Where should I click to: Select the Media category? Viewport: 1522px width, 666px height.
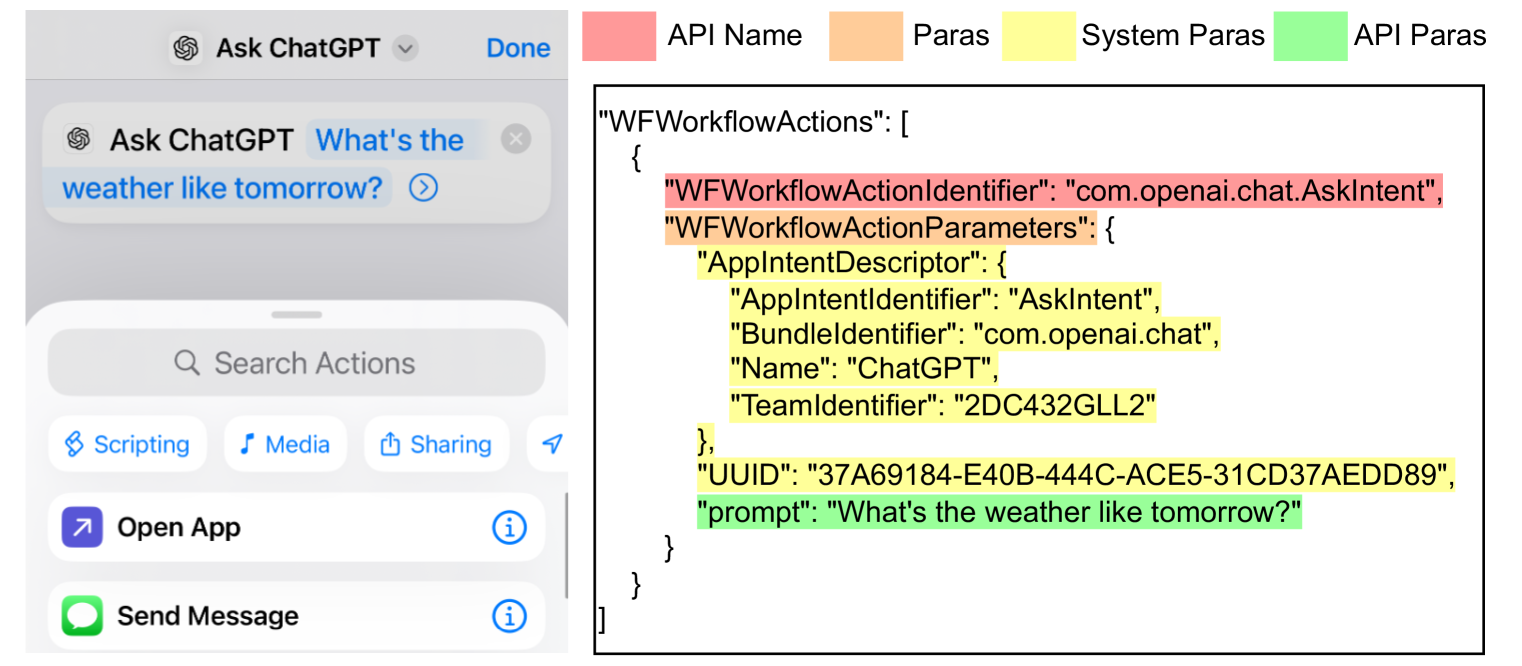tap(285, 444)
